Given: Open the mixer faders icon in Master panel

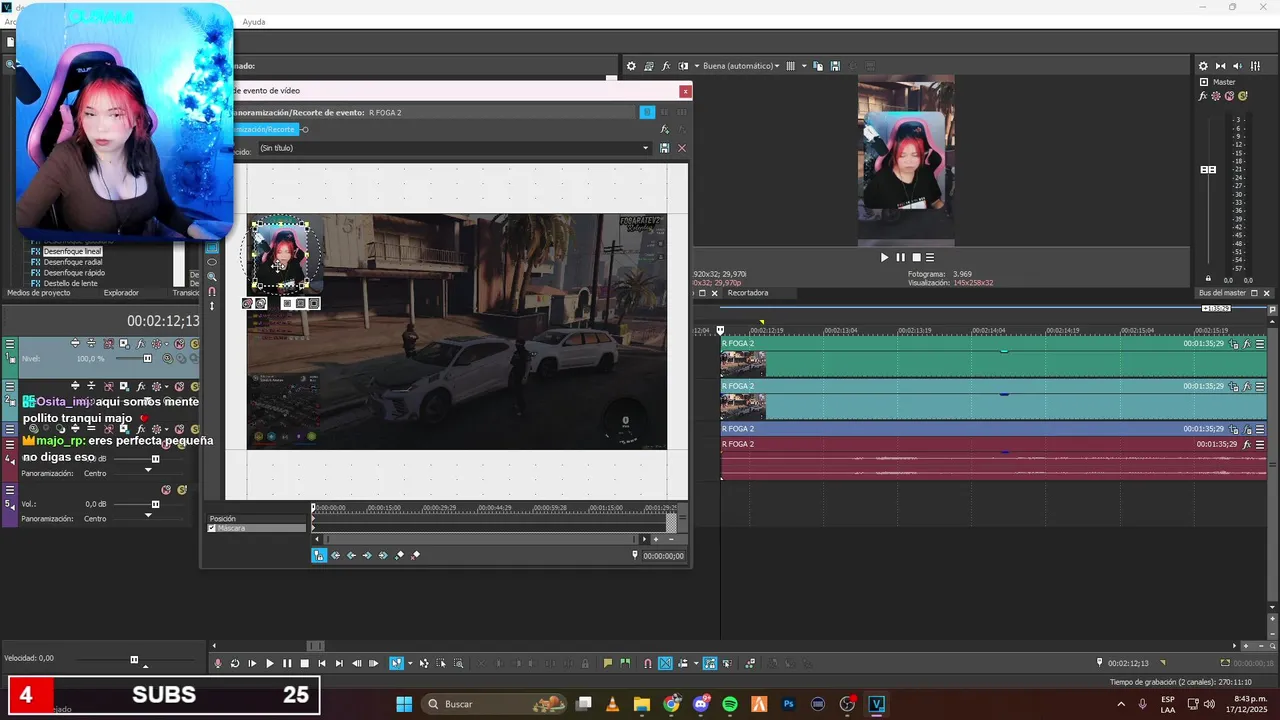Looking at the screenshot, I should [x=1255, y=66].
